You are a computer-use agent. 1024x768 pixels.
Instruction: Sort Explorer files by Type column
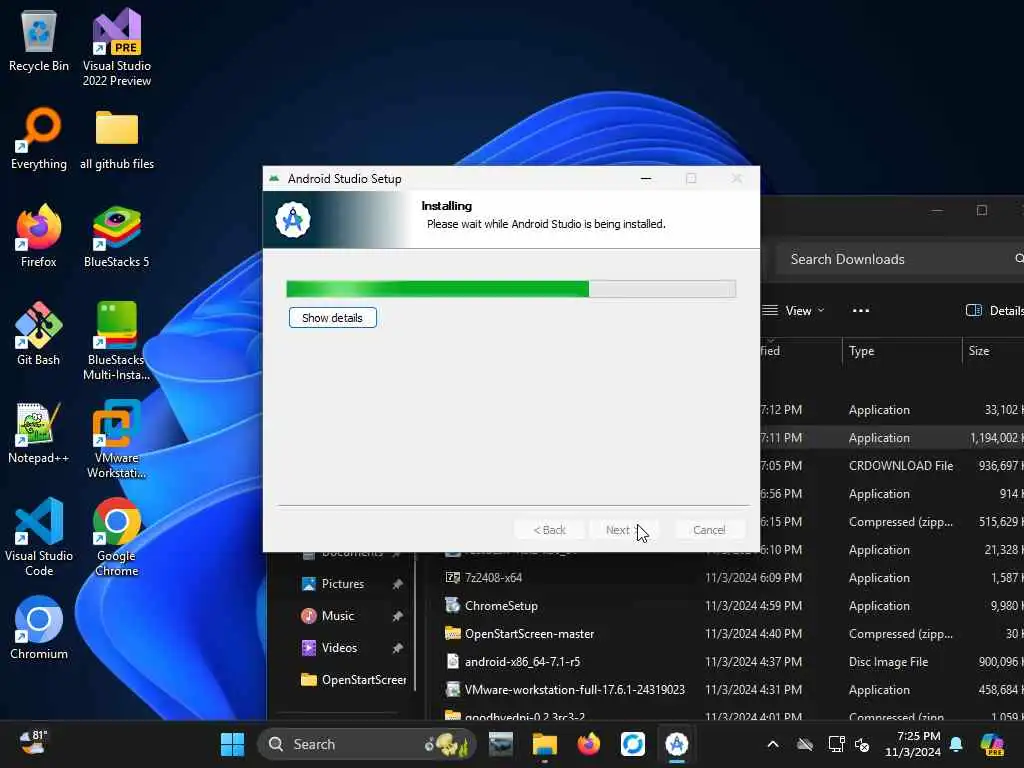(902, 351)
